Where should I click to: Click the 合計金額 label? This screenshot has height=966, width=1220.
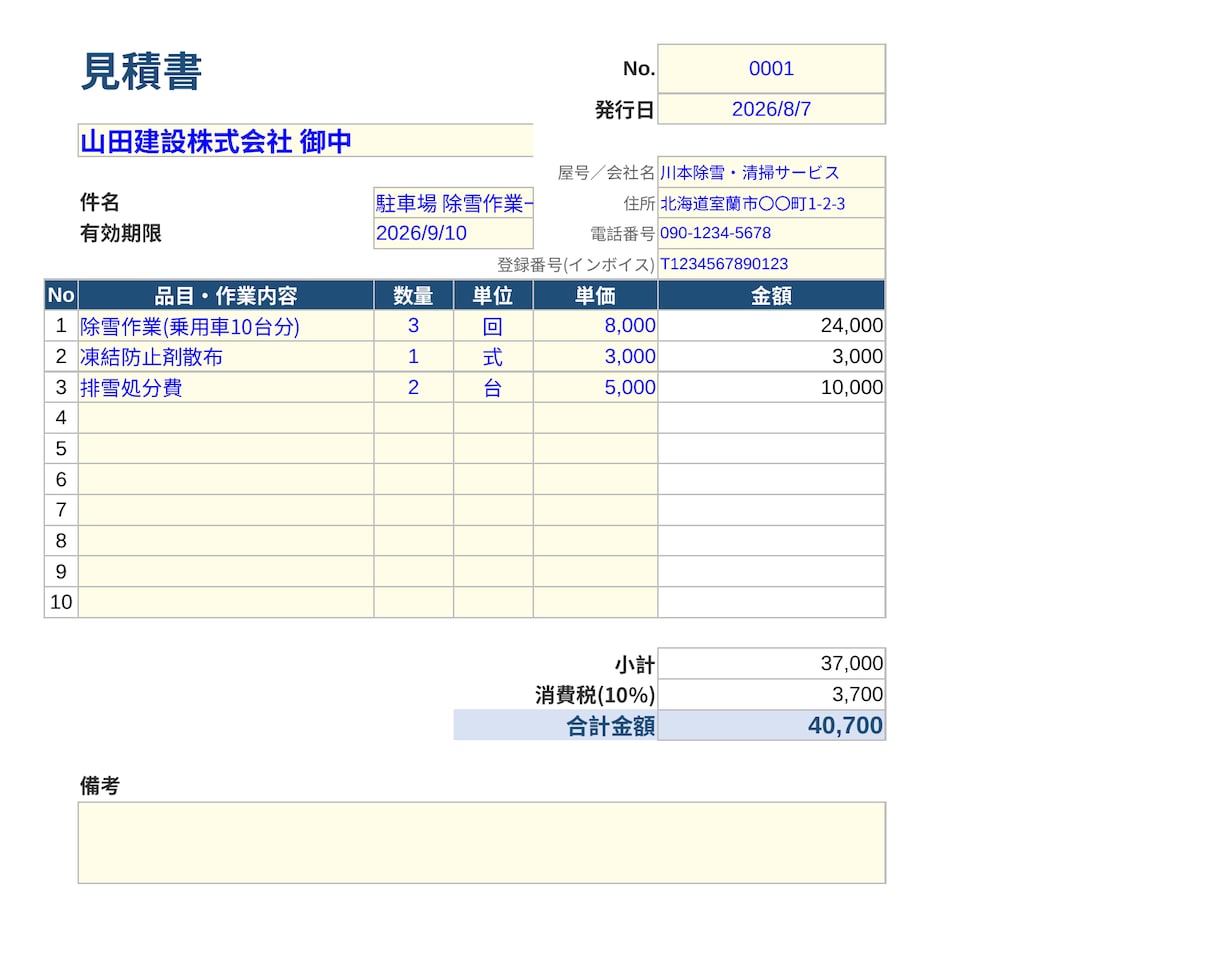611,727
